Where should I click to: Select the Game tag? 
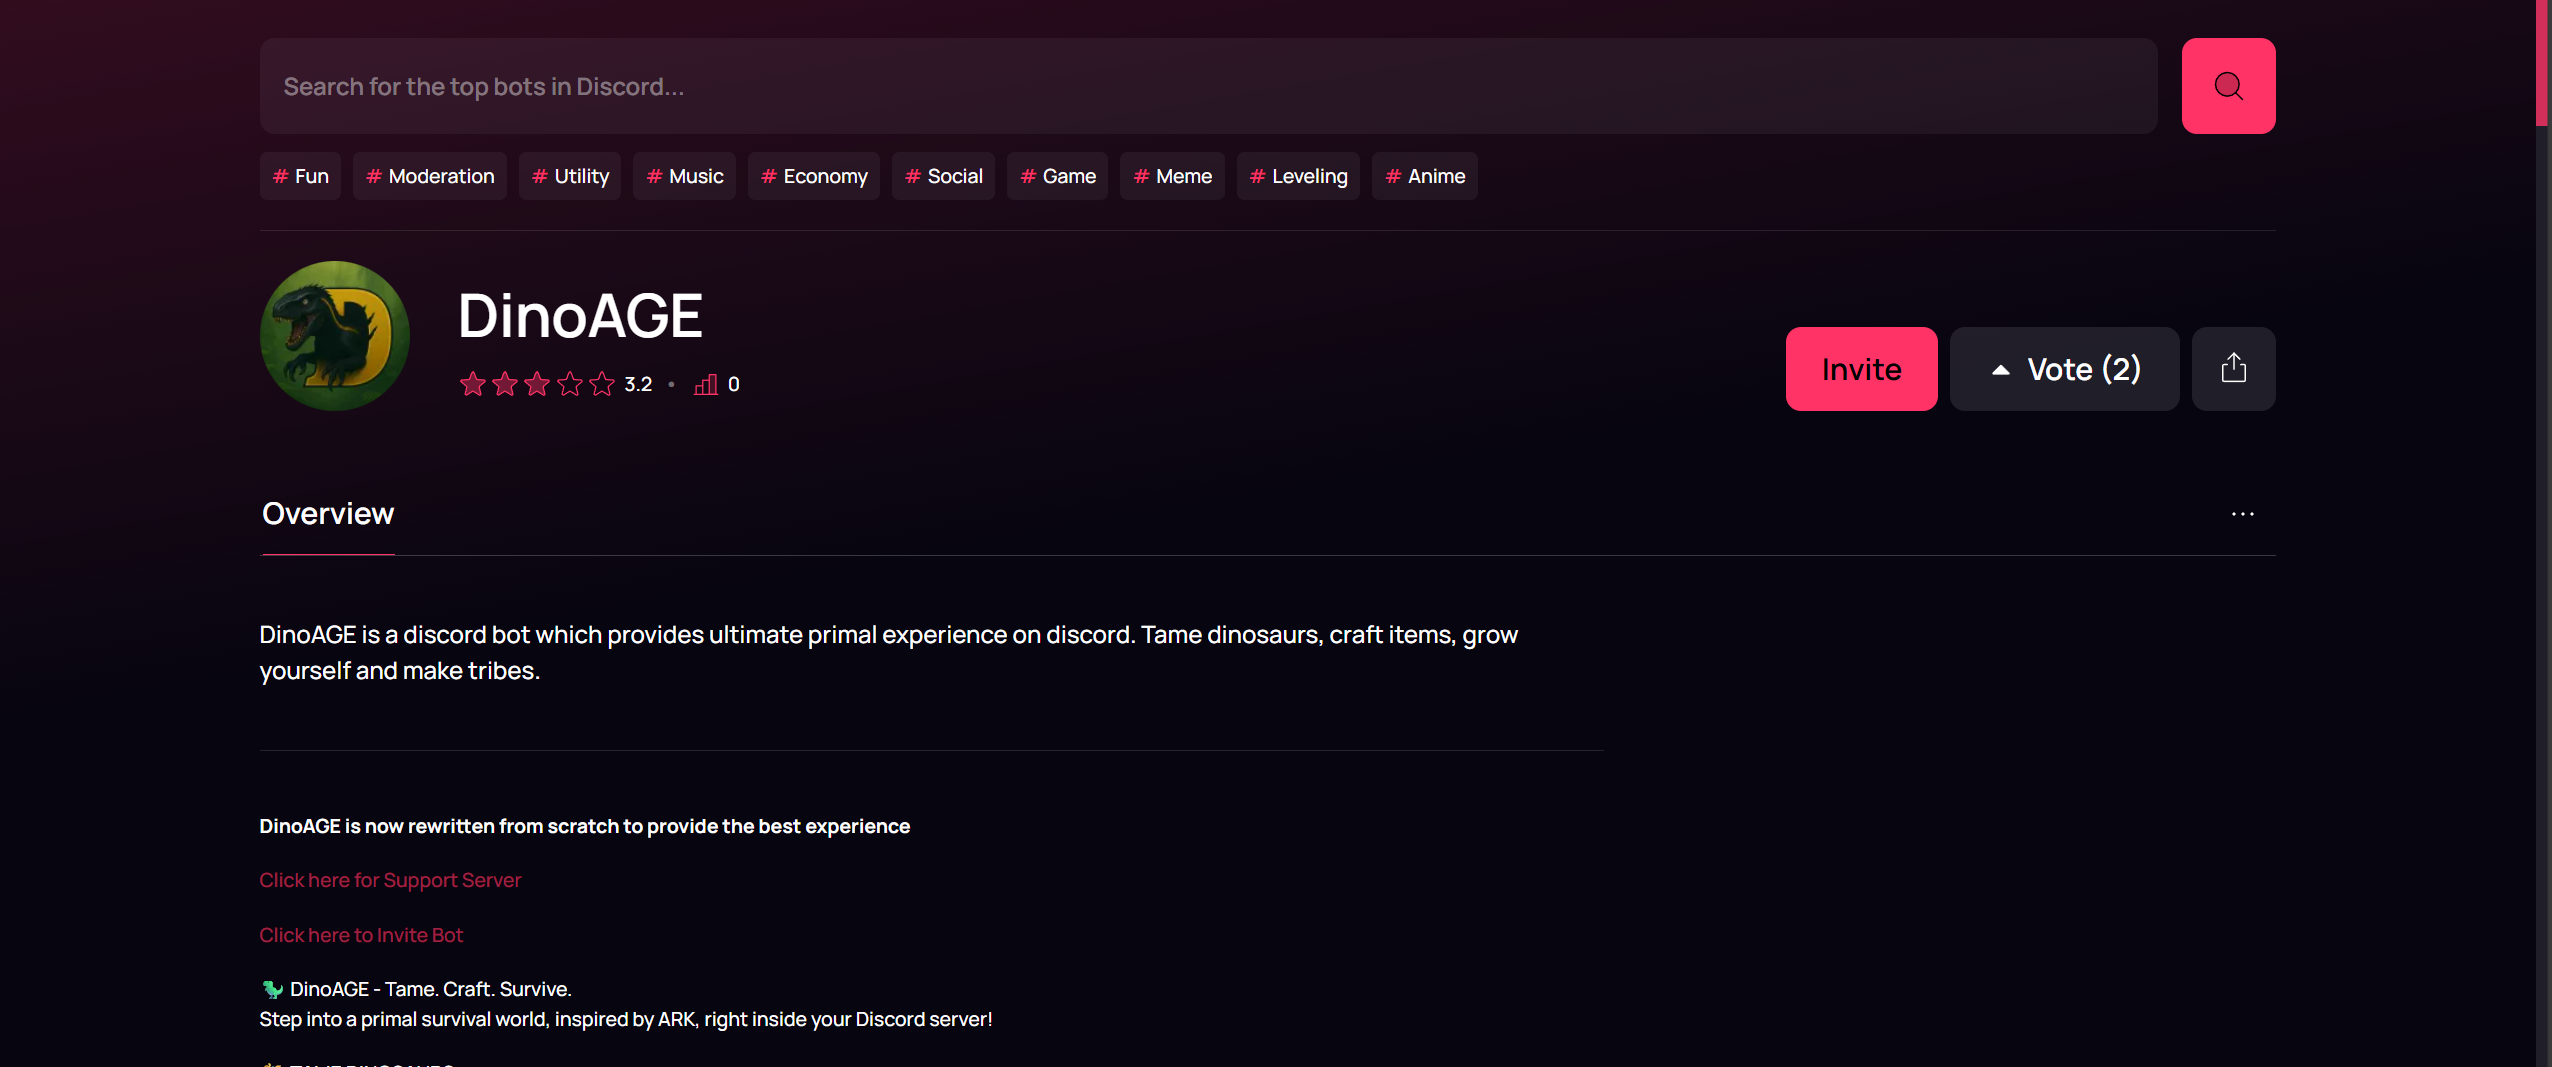coord(1057,176)
